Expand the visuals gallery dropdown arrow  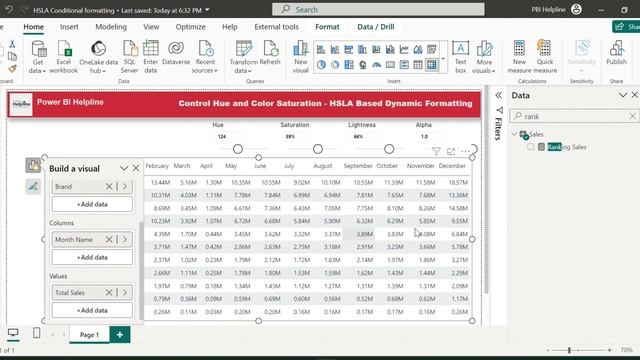443,59
